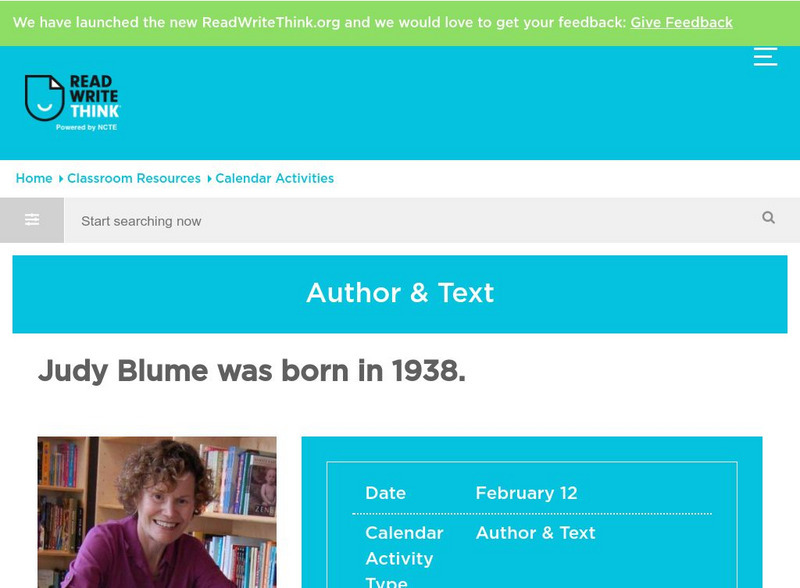The width and height of the screenshot is (800, 588).
Task: Click the 'Judy Blume was born in 1938' title
Action: (252, 371)
